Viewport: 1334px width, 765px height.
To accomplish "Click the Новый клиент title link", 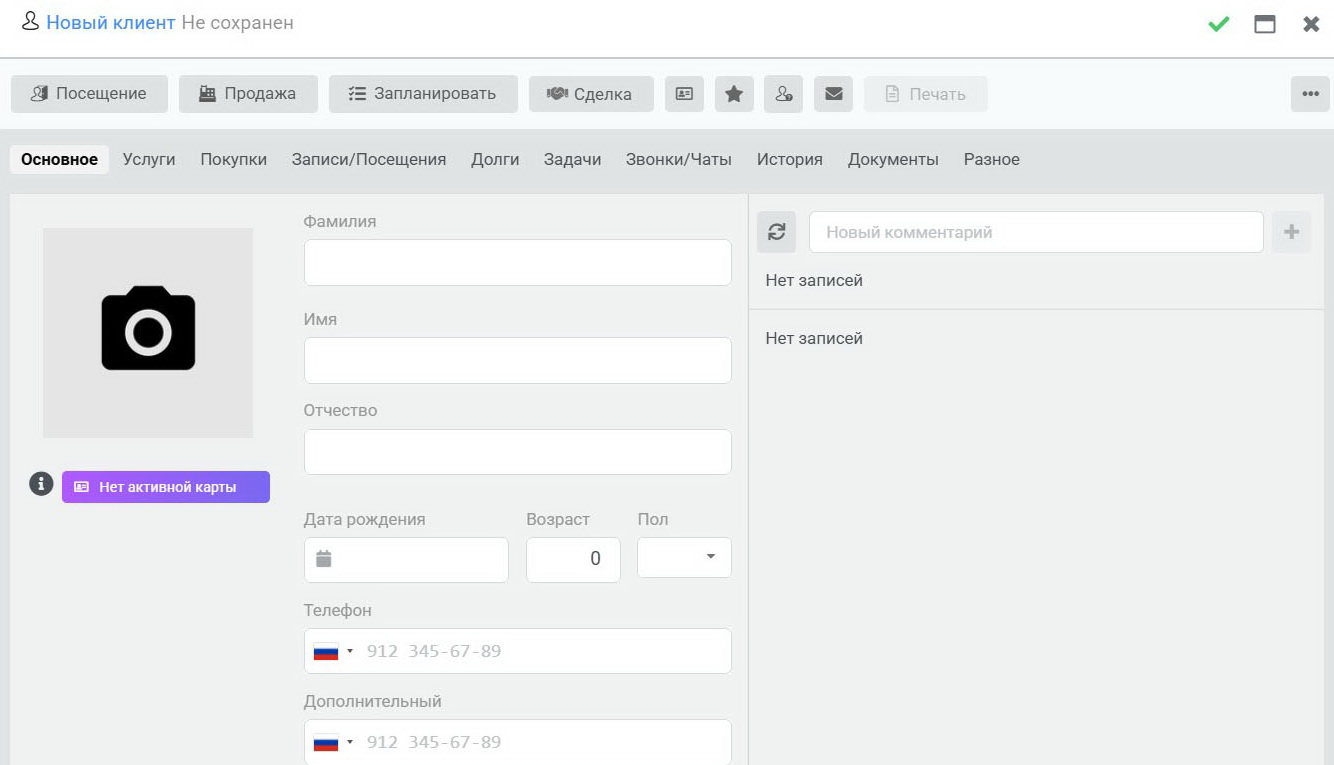I will click(x=111, y=22).
